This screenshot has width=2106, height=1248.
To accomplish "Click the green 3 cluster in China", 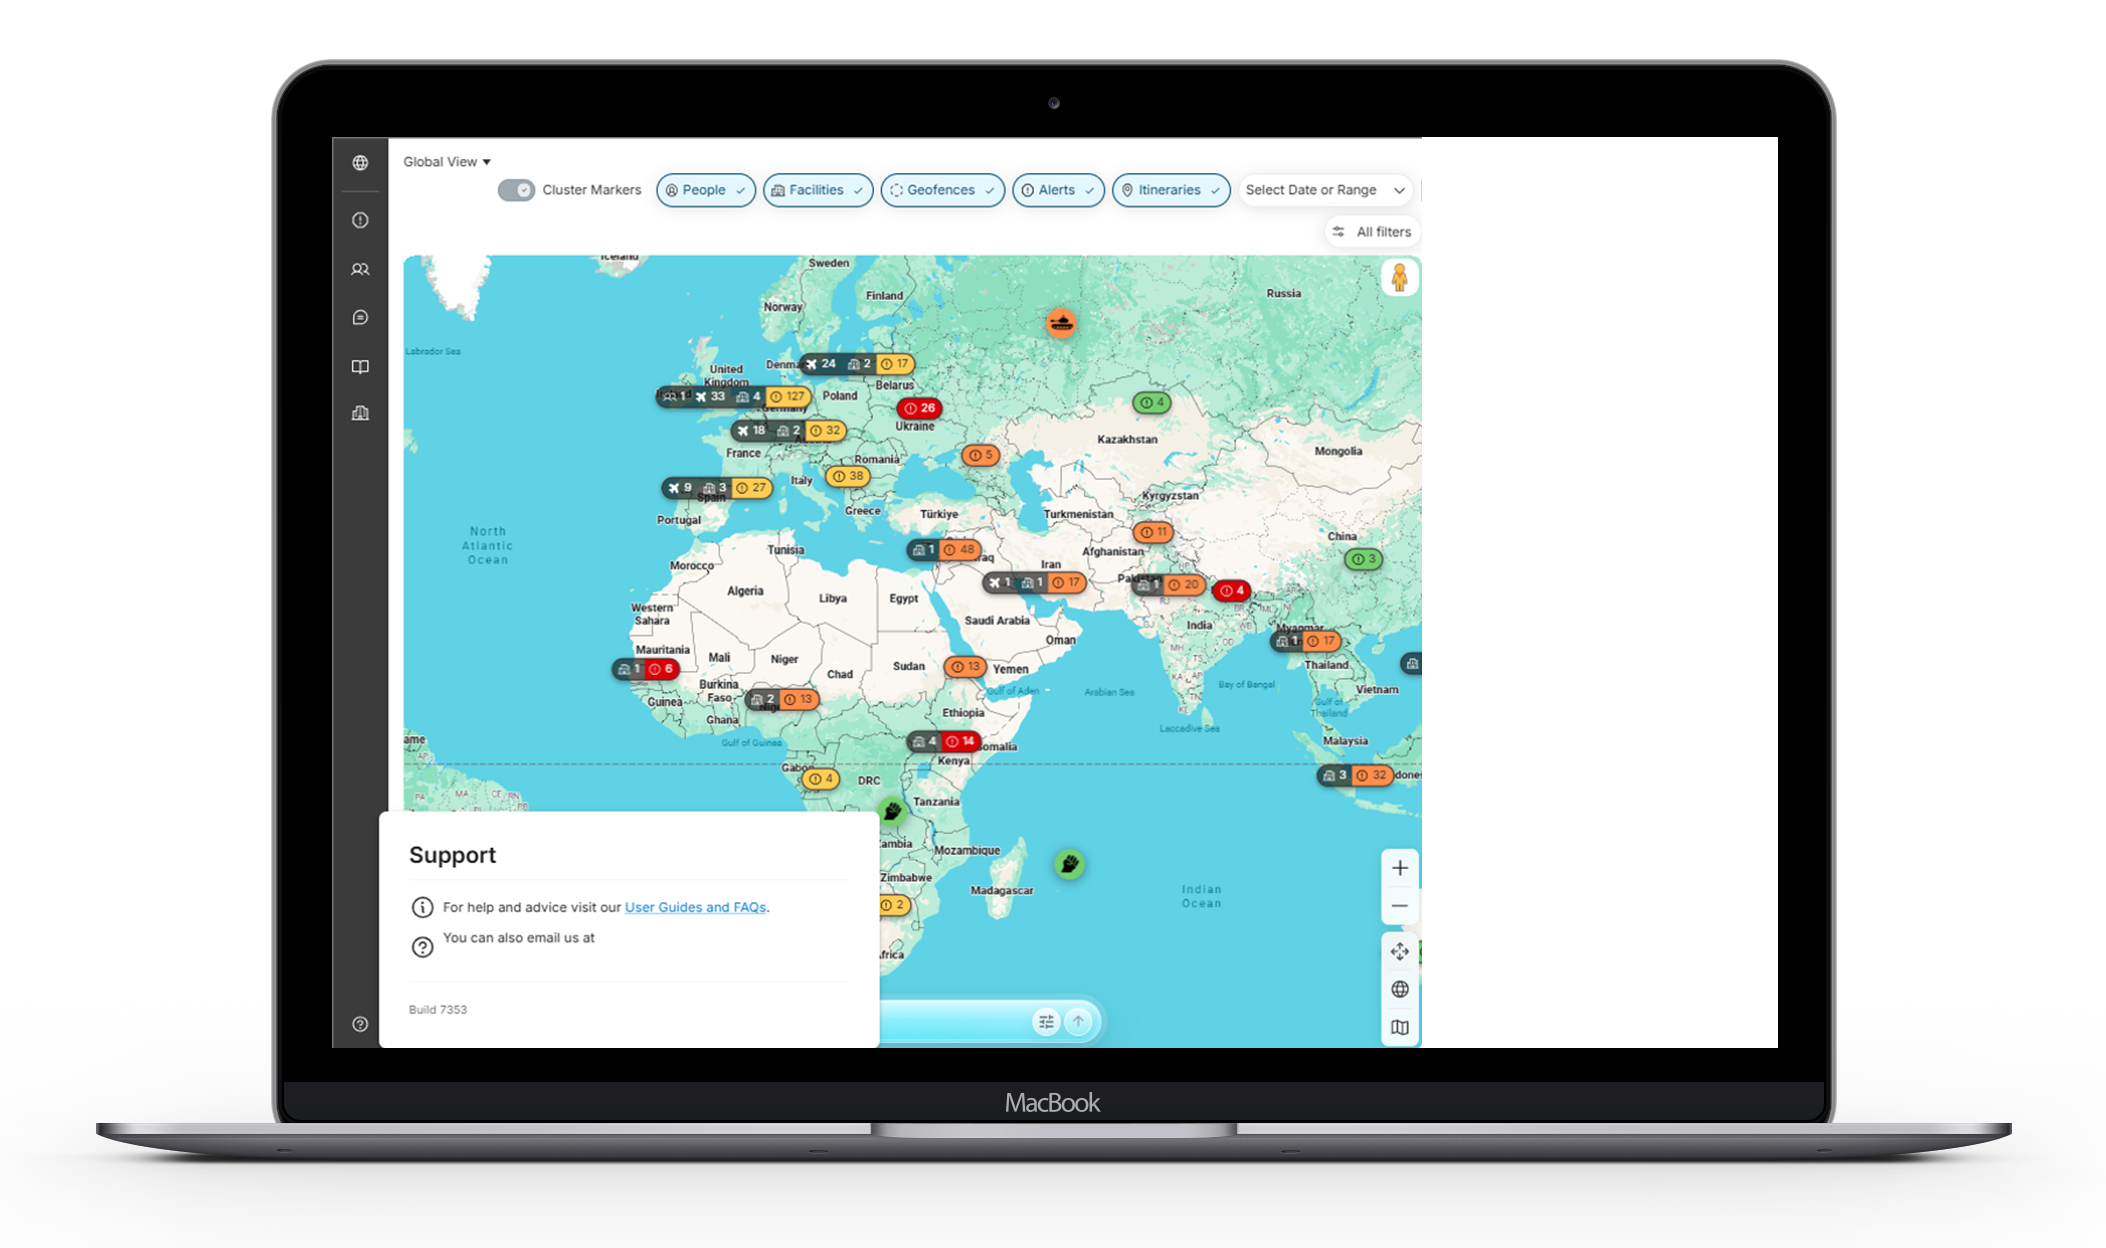I will [1364, 559].
